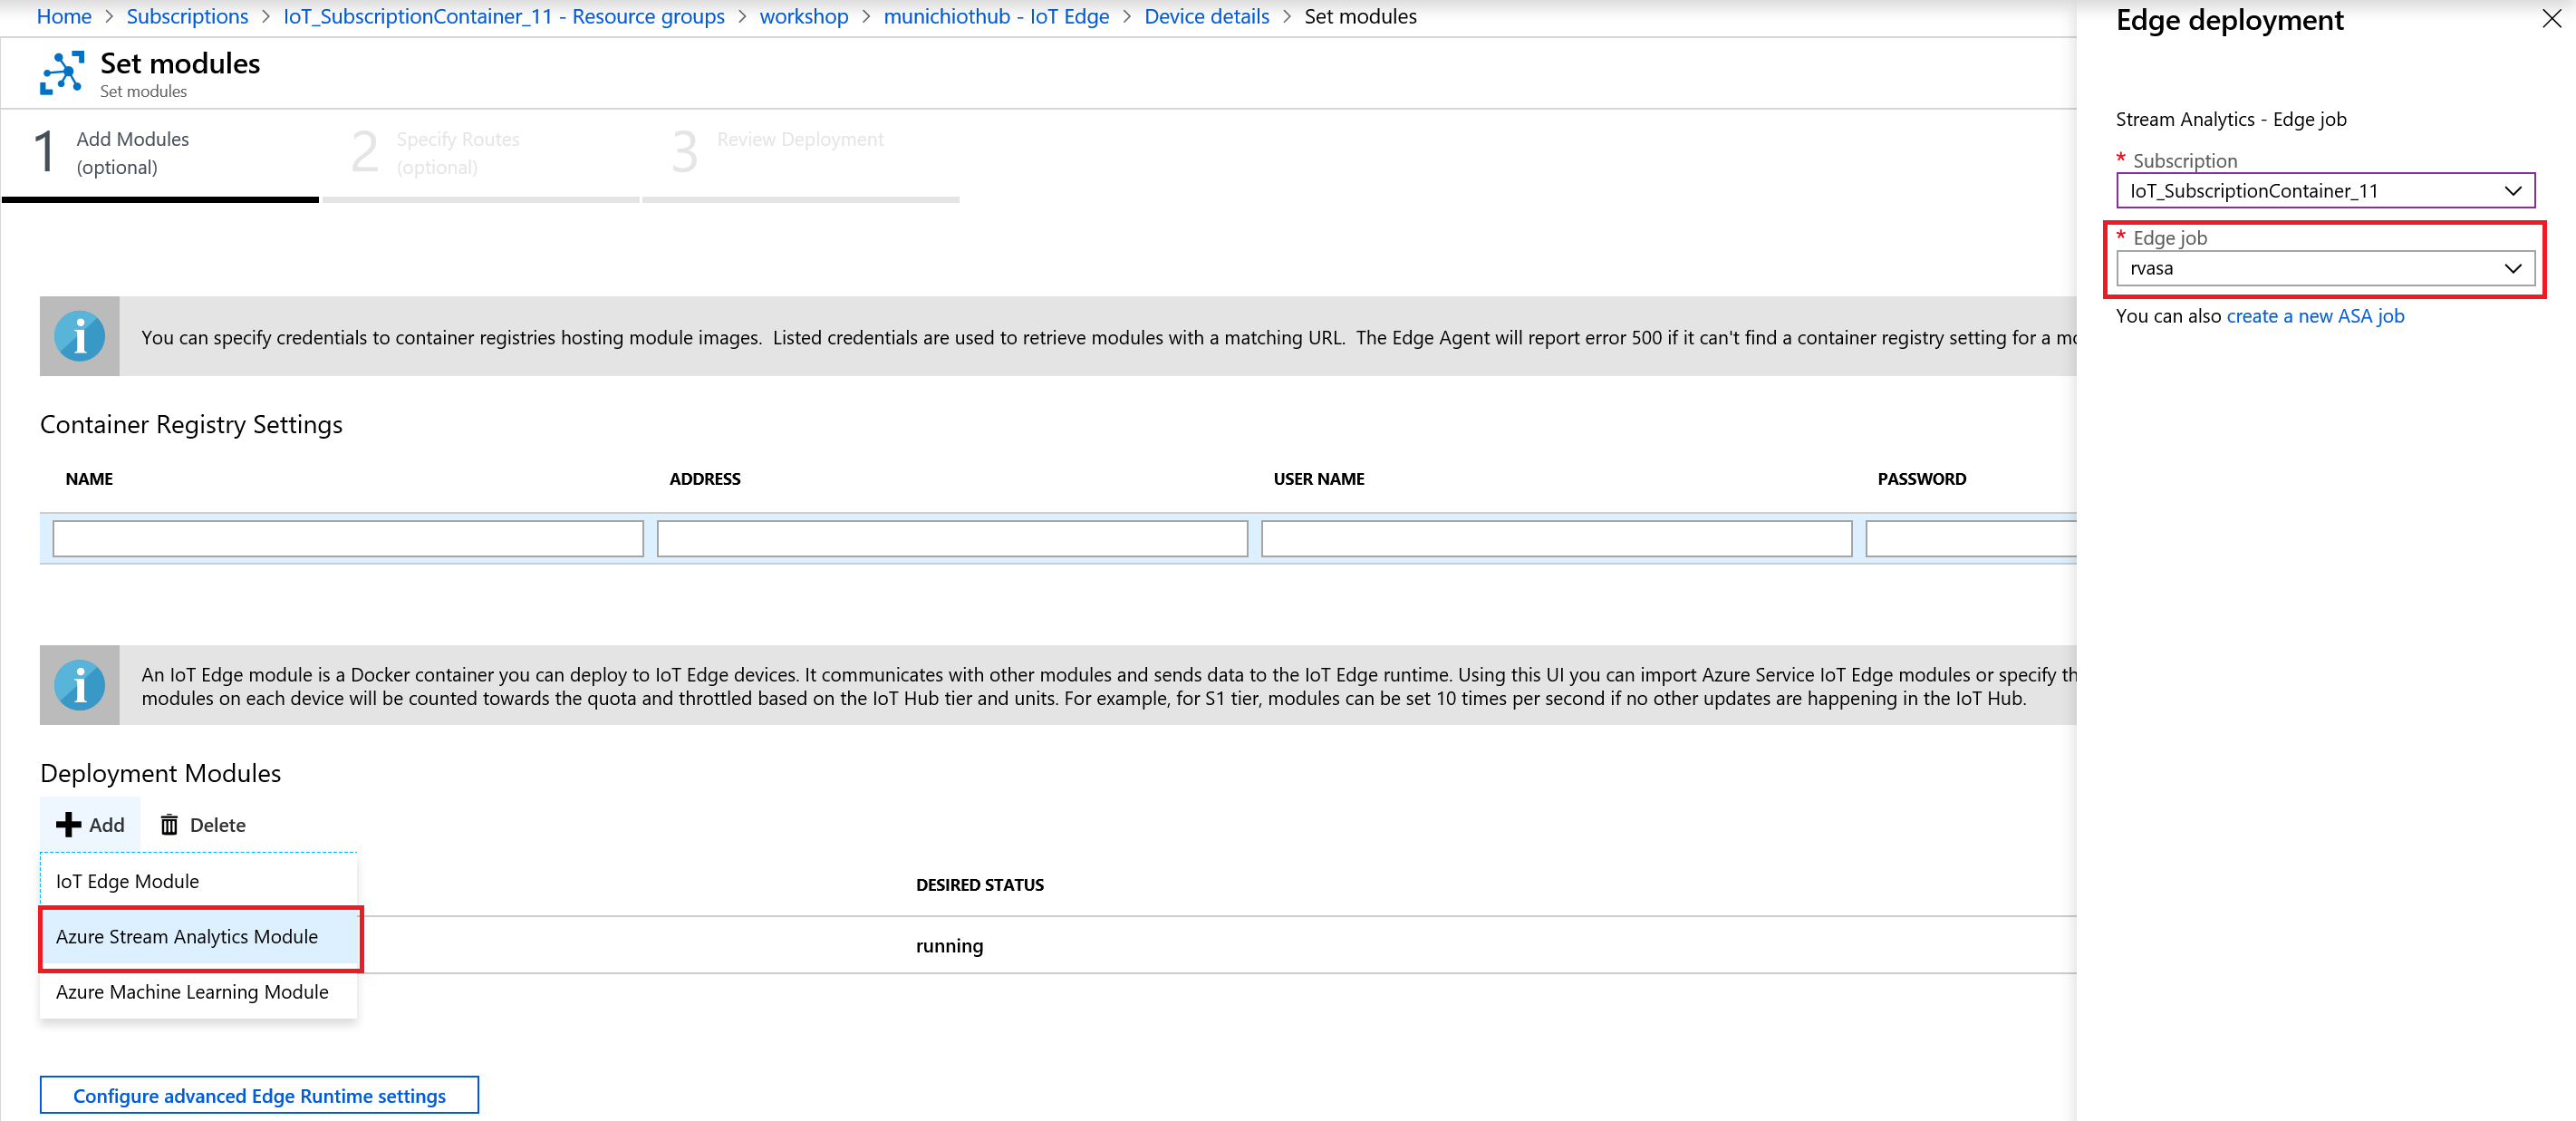The height and width of the screenshot is (1121, 2576).
Task: Click the IoT Edge module info icon
Action: (79, 686)
